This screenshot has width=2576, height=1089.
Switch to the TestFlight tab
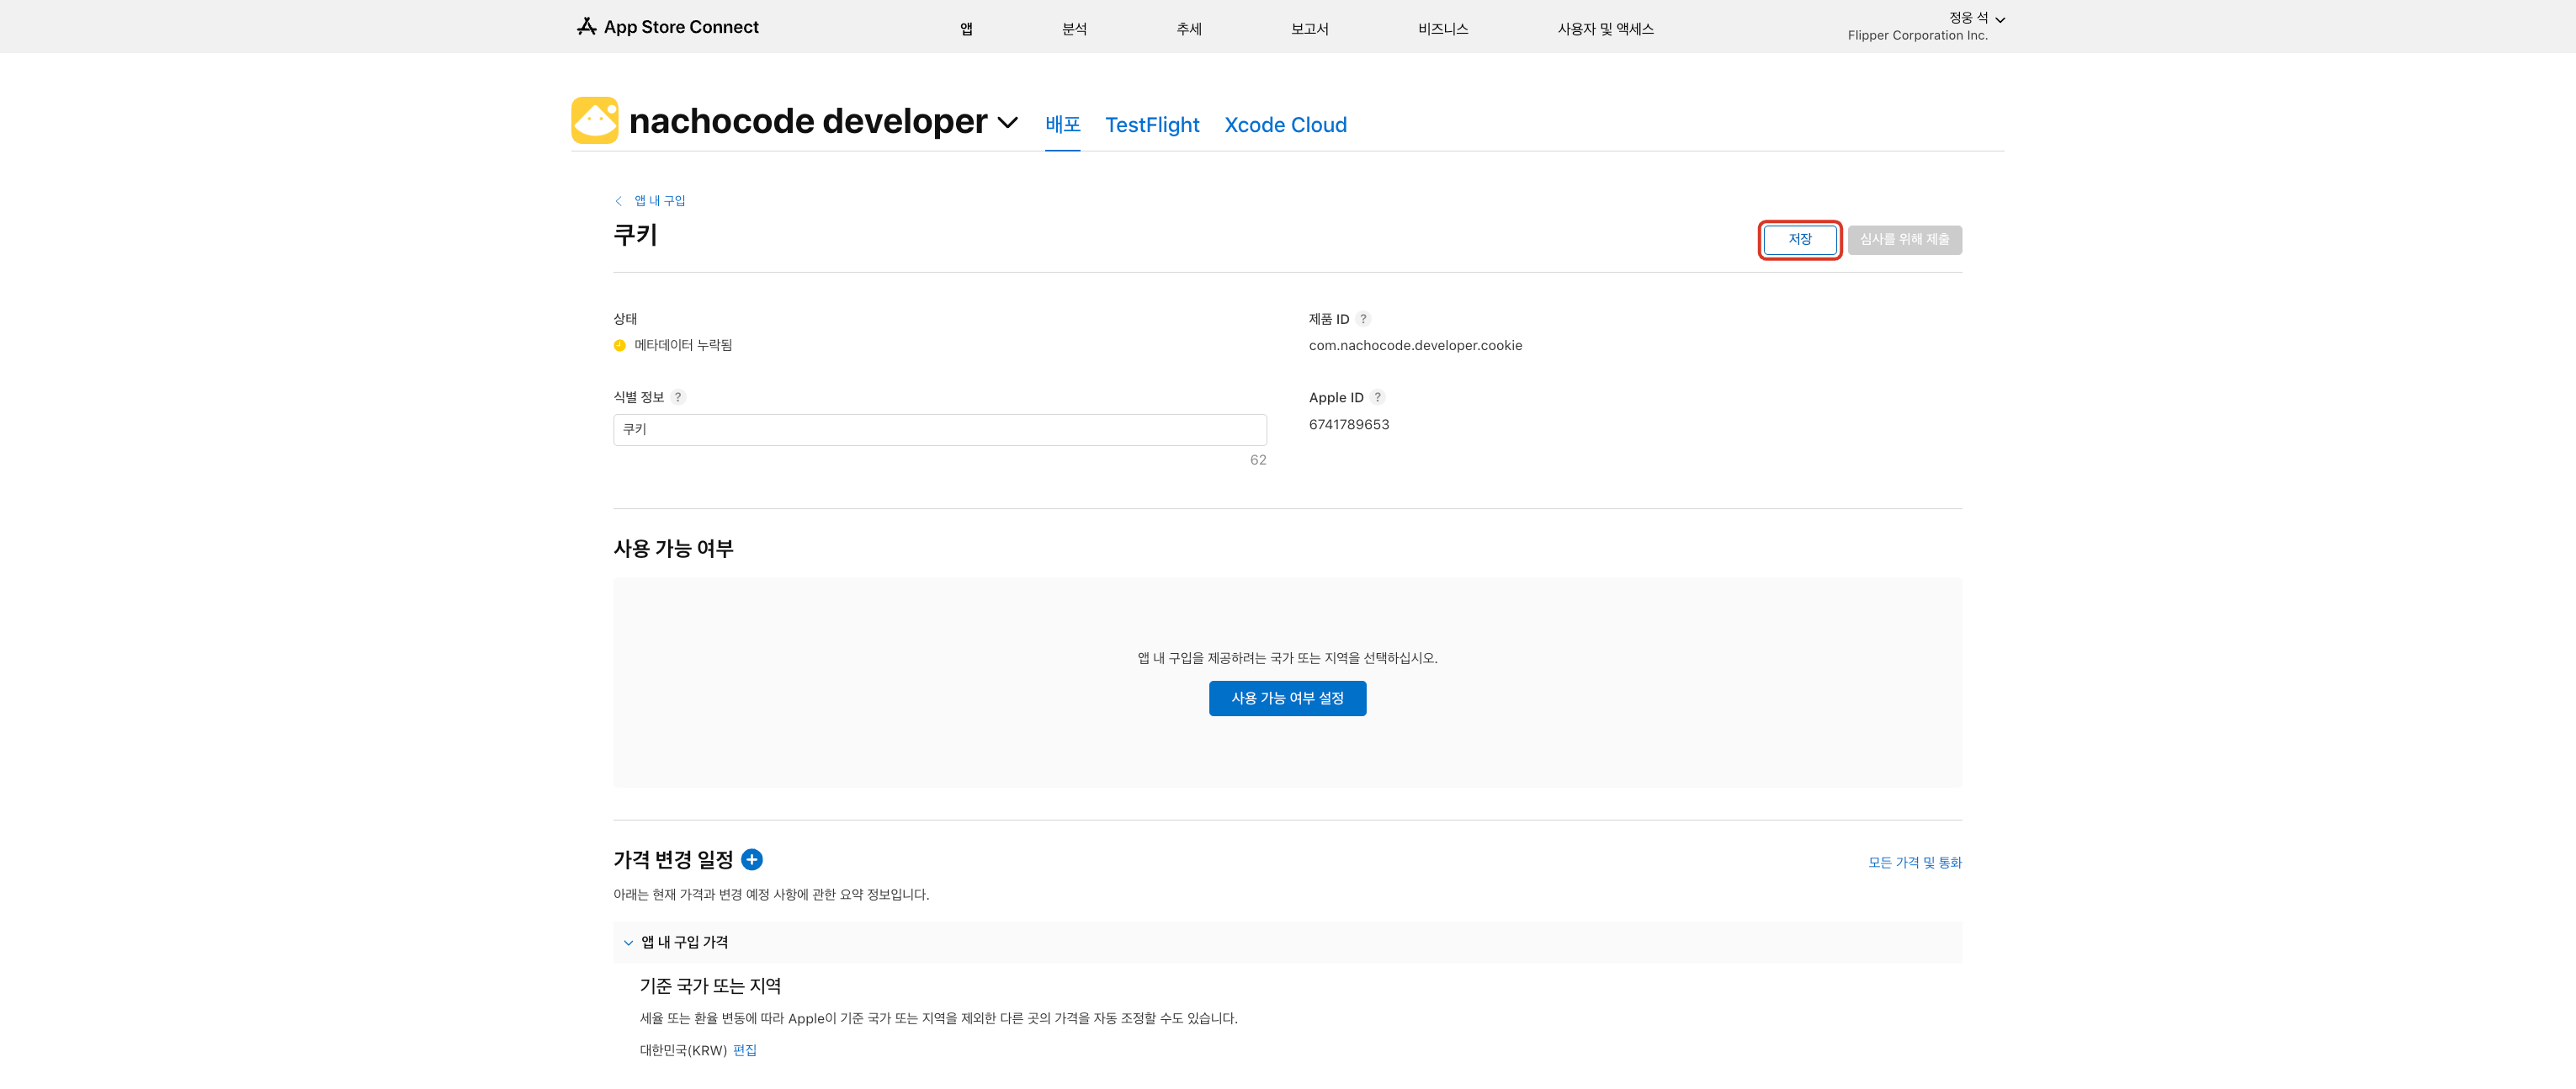point(1151,125)
